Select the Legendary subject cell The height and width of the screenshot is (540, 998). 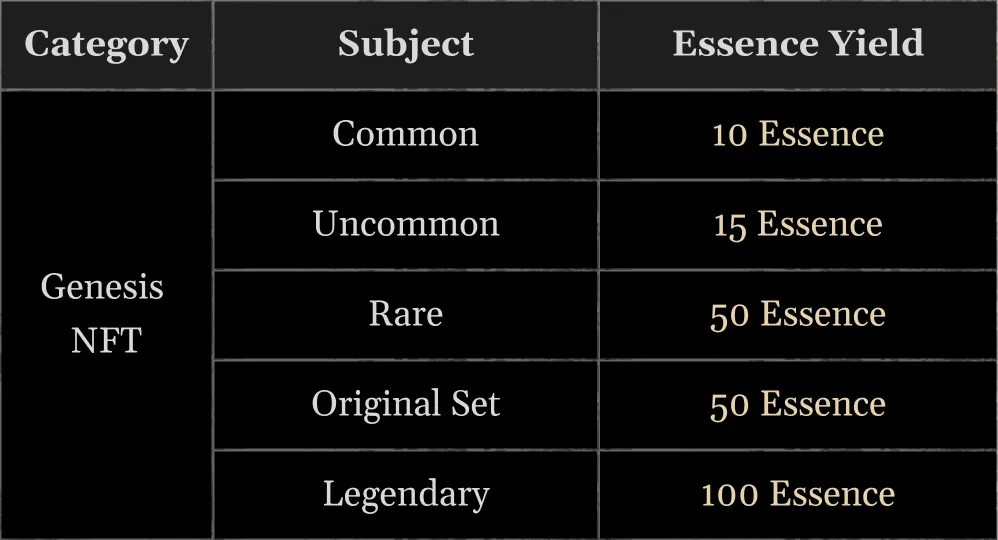[406, 495]
